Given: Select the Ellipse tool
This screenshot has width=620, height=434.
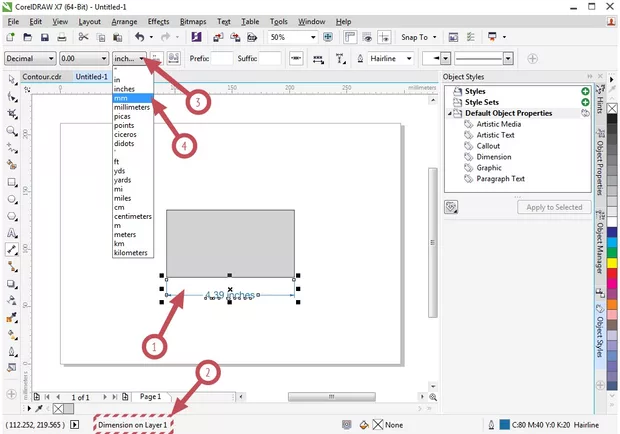Looking at the screenshot, I should click(x=12, y=199).
